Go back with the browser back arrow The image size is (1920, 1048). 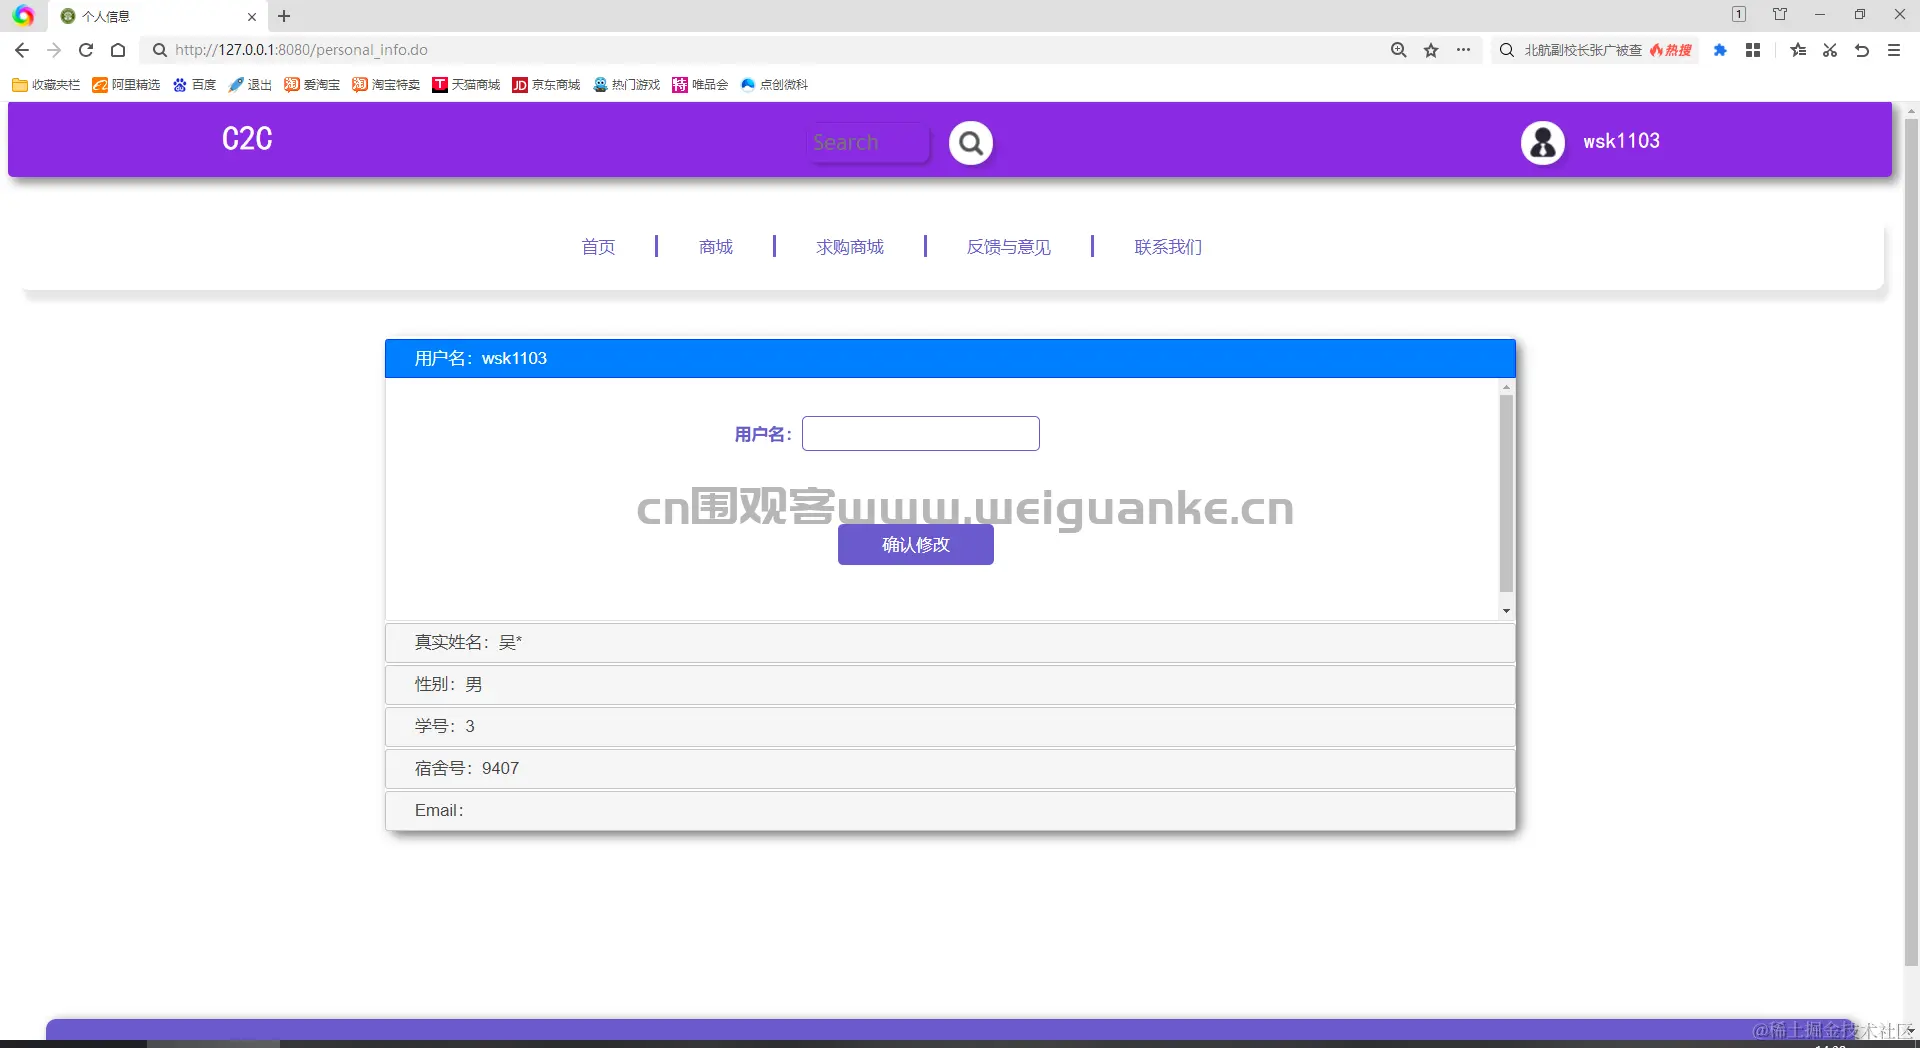pyautogui.click(x=22, y=50)
